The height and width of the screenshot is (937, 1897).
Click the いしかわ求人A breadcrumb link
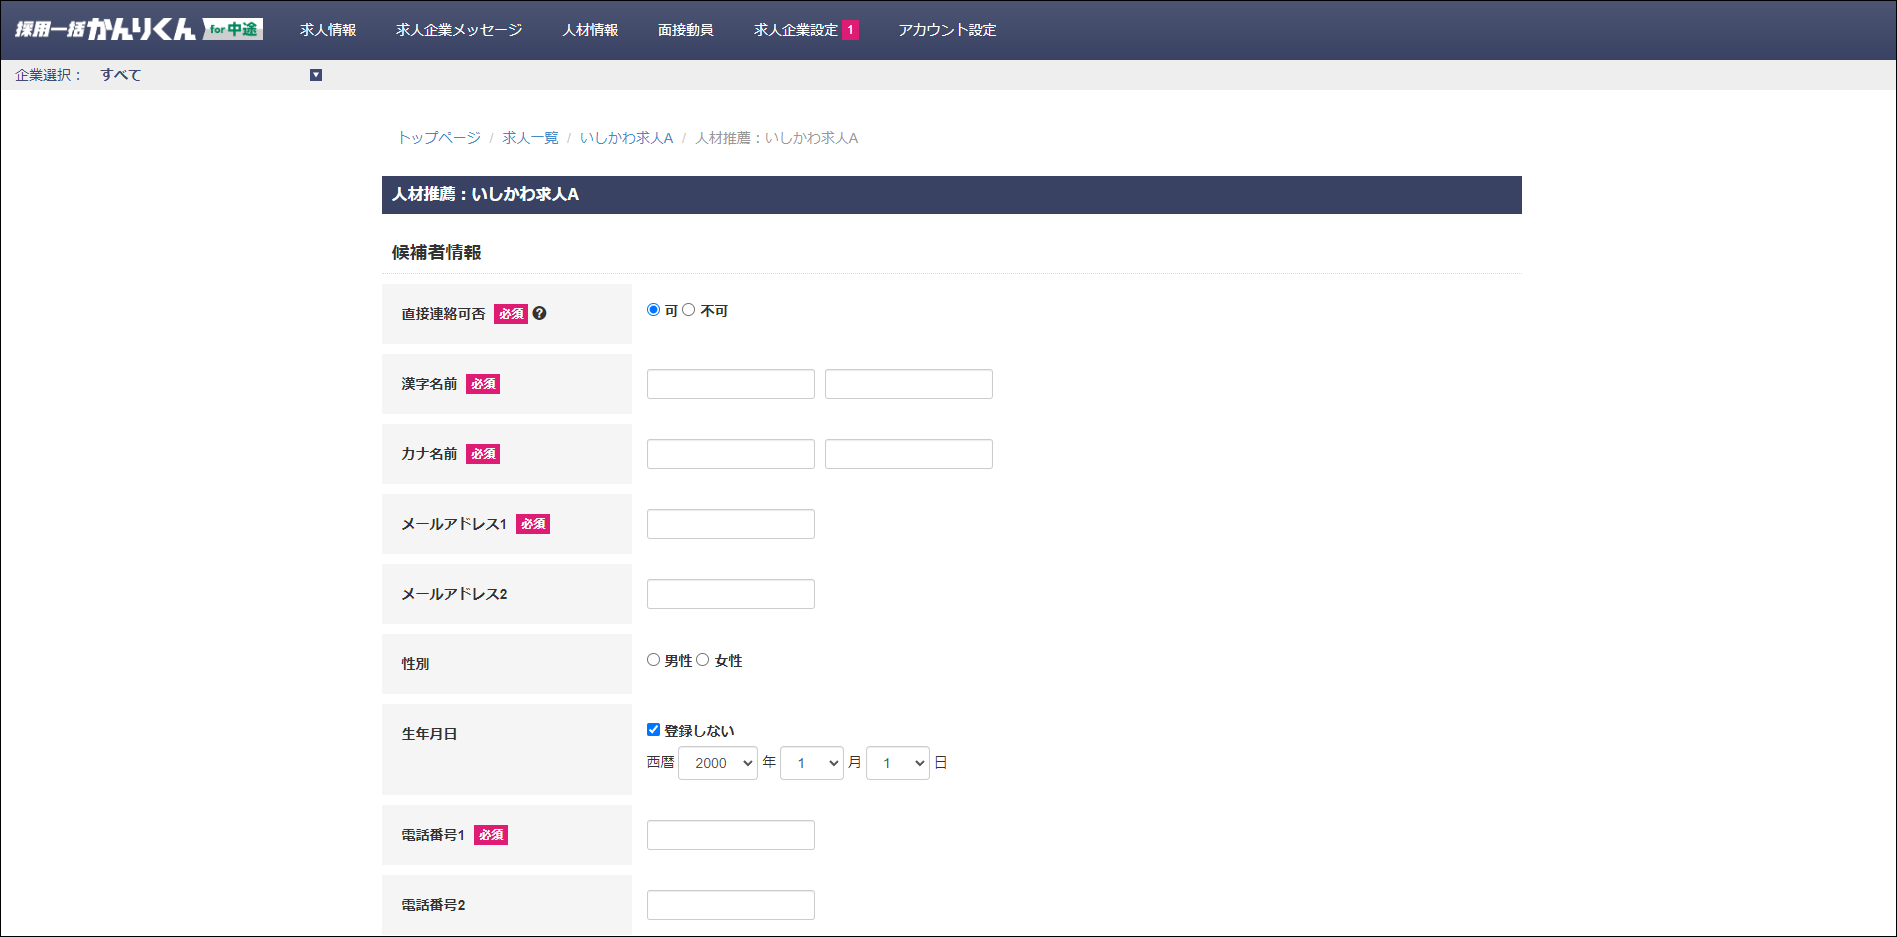click(626, 138)
